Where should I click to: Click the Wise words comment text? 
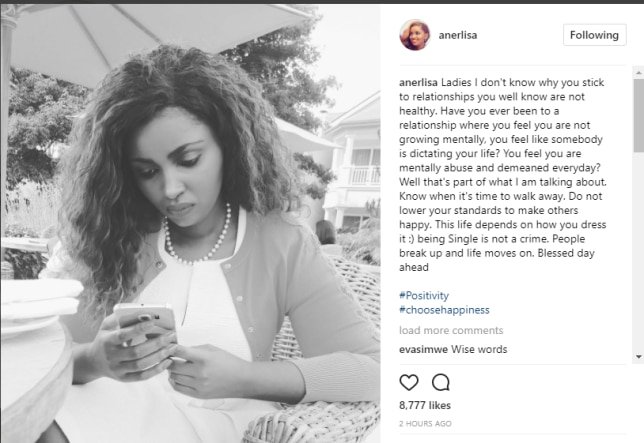pyautogui.click(x=479, y=349)
